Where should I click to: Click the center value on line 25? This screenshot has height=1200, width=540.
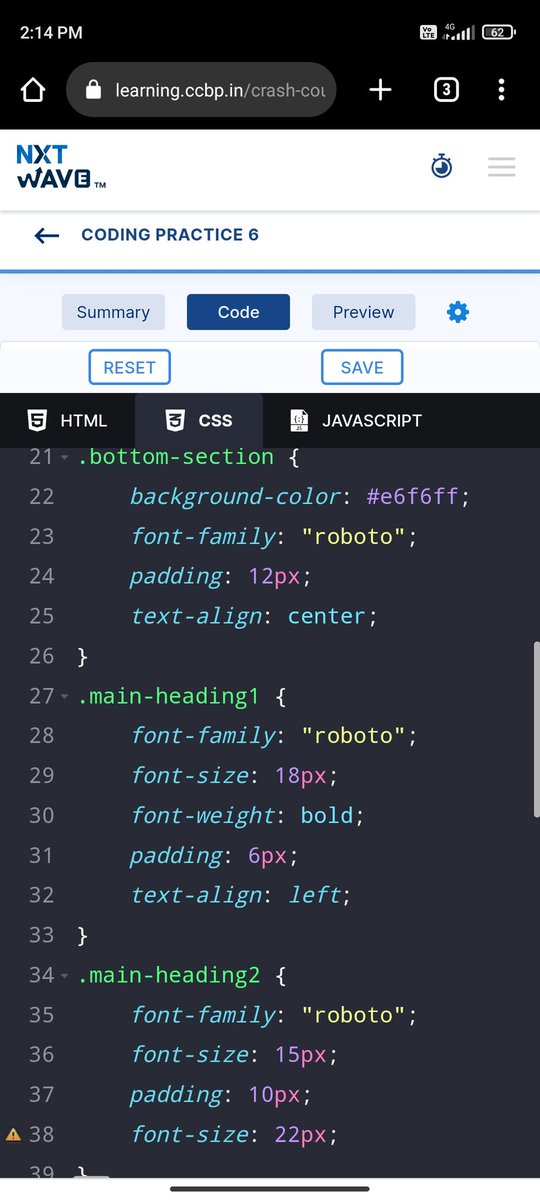[327, 616]
